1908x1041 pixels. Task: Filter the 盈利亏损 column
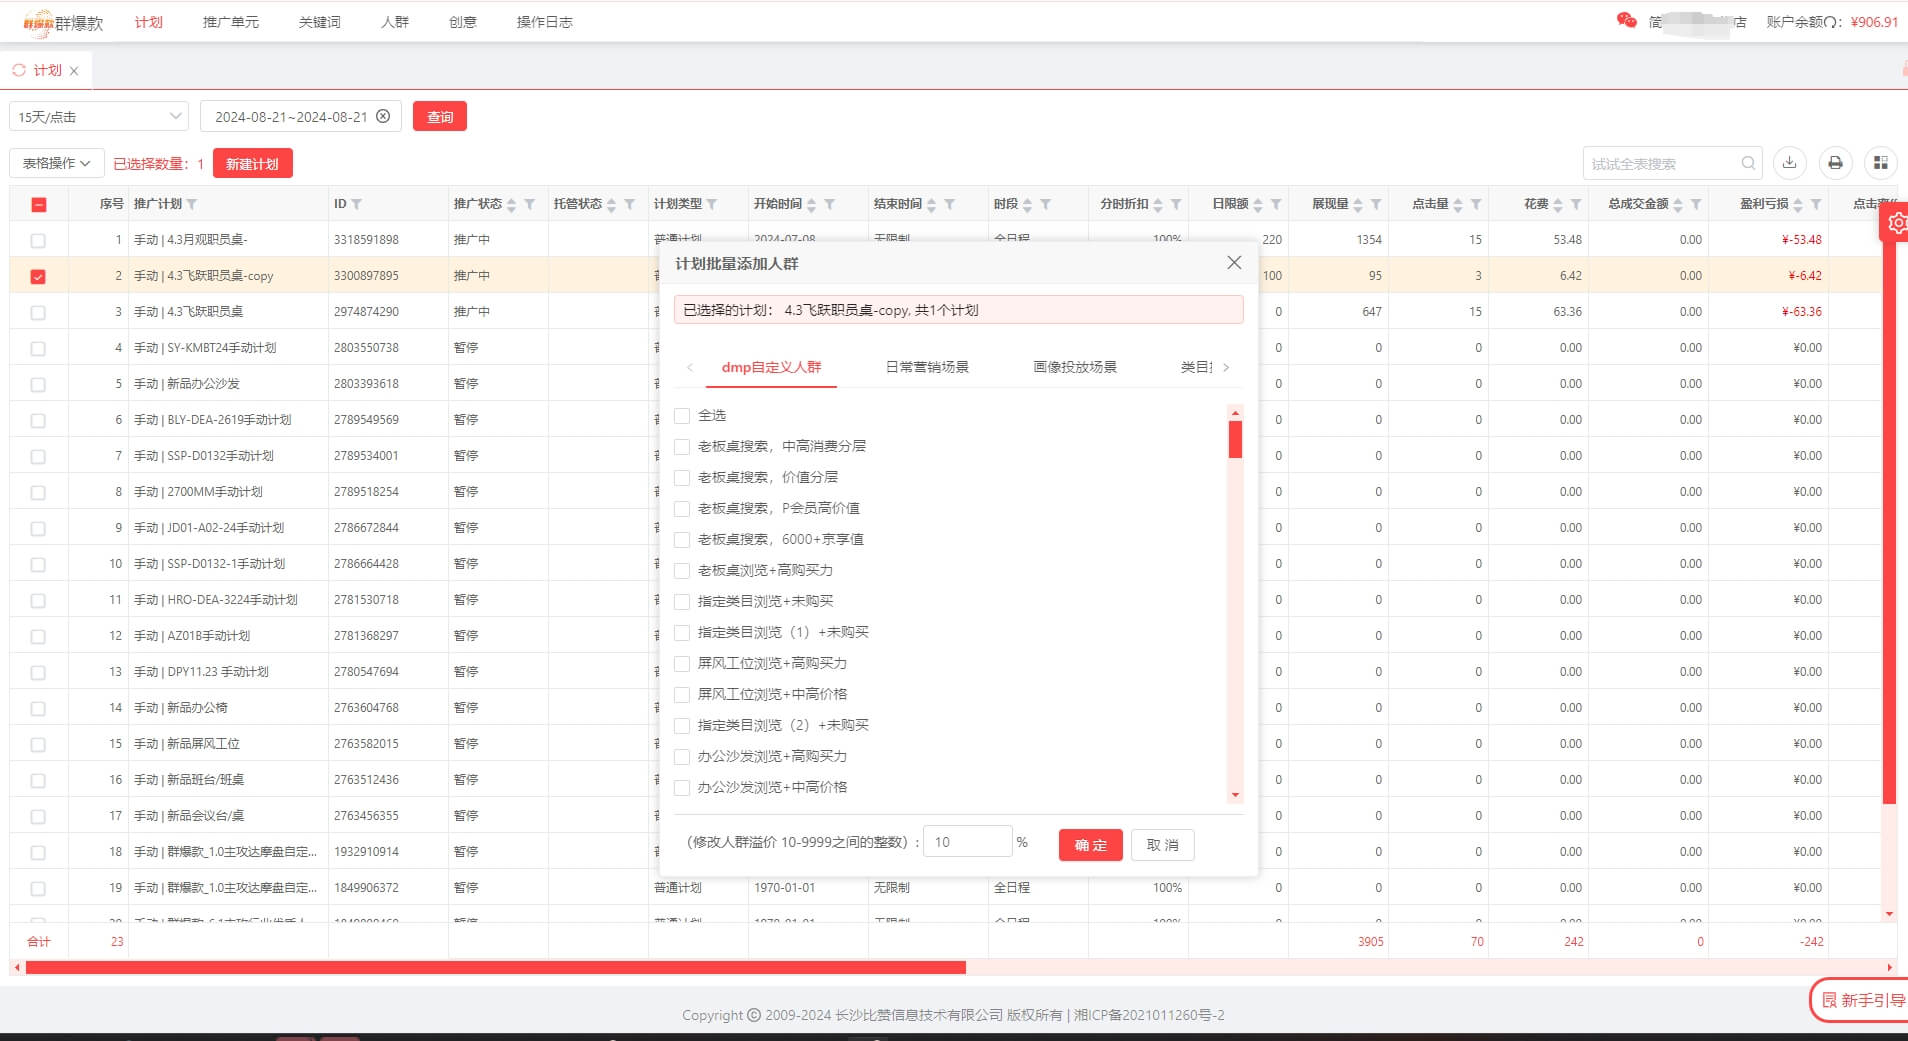click(1816, 204)
